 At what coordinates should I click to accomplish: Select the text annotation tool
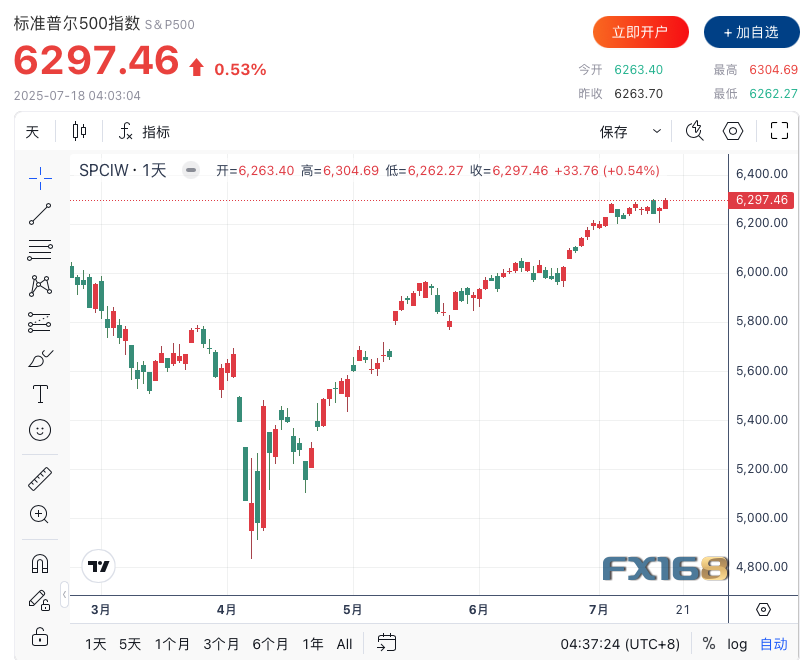click(40, 394)
